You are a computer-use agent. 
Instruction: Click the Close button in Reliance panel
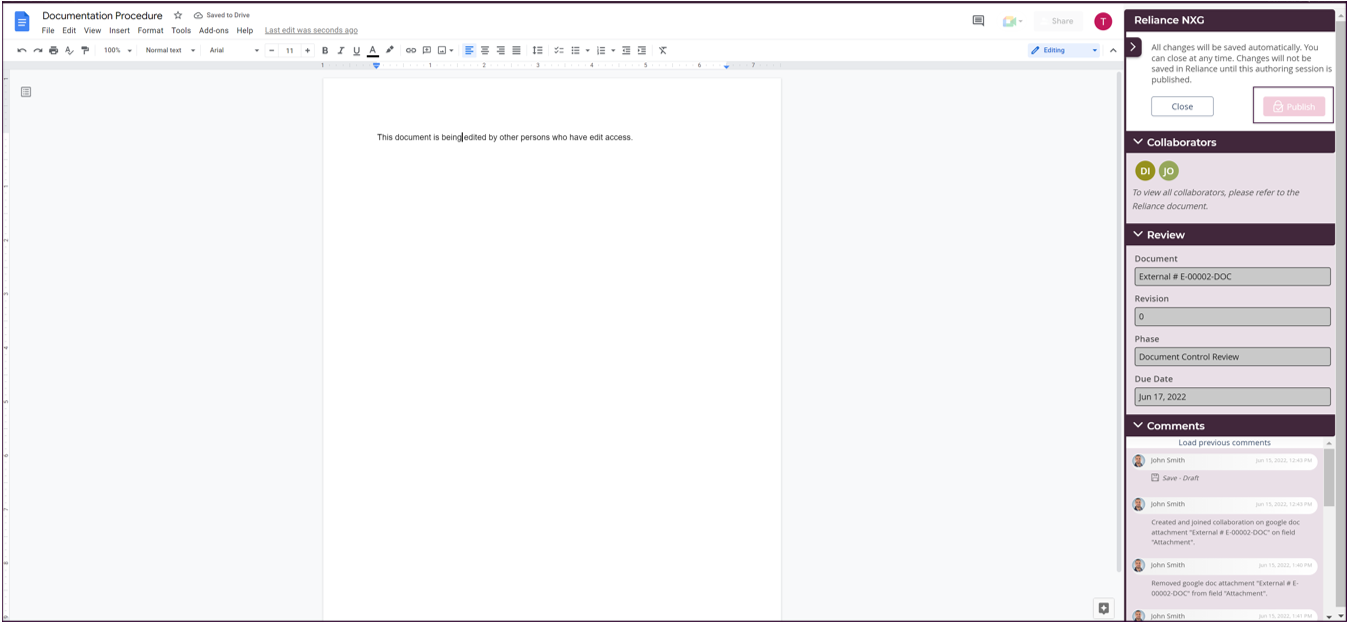pos(1182,107)
